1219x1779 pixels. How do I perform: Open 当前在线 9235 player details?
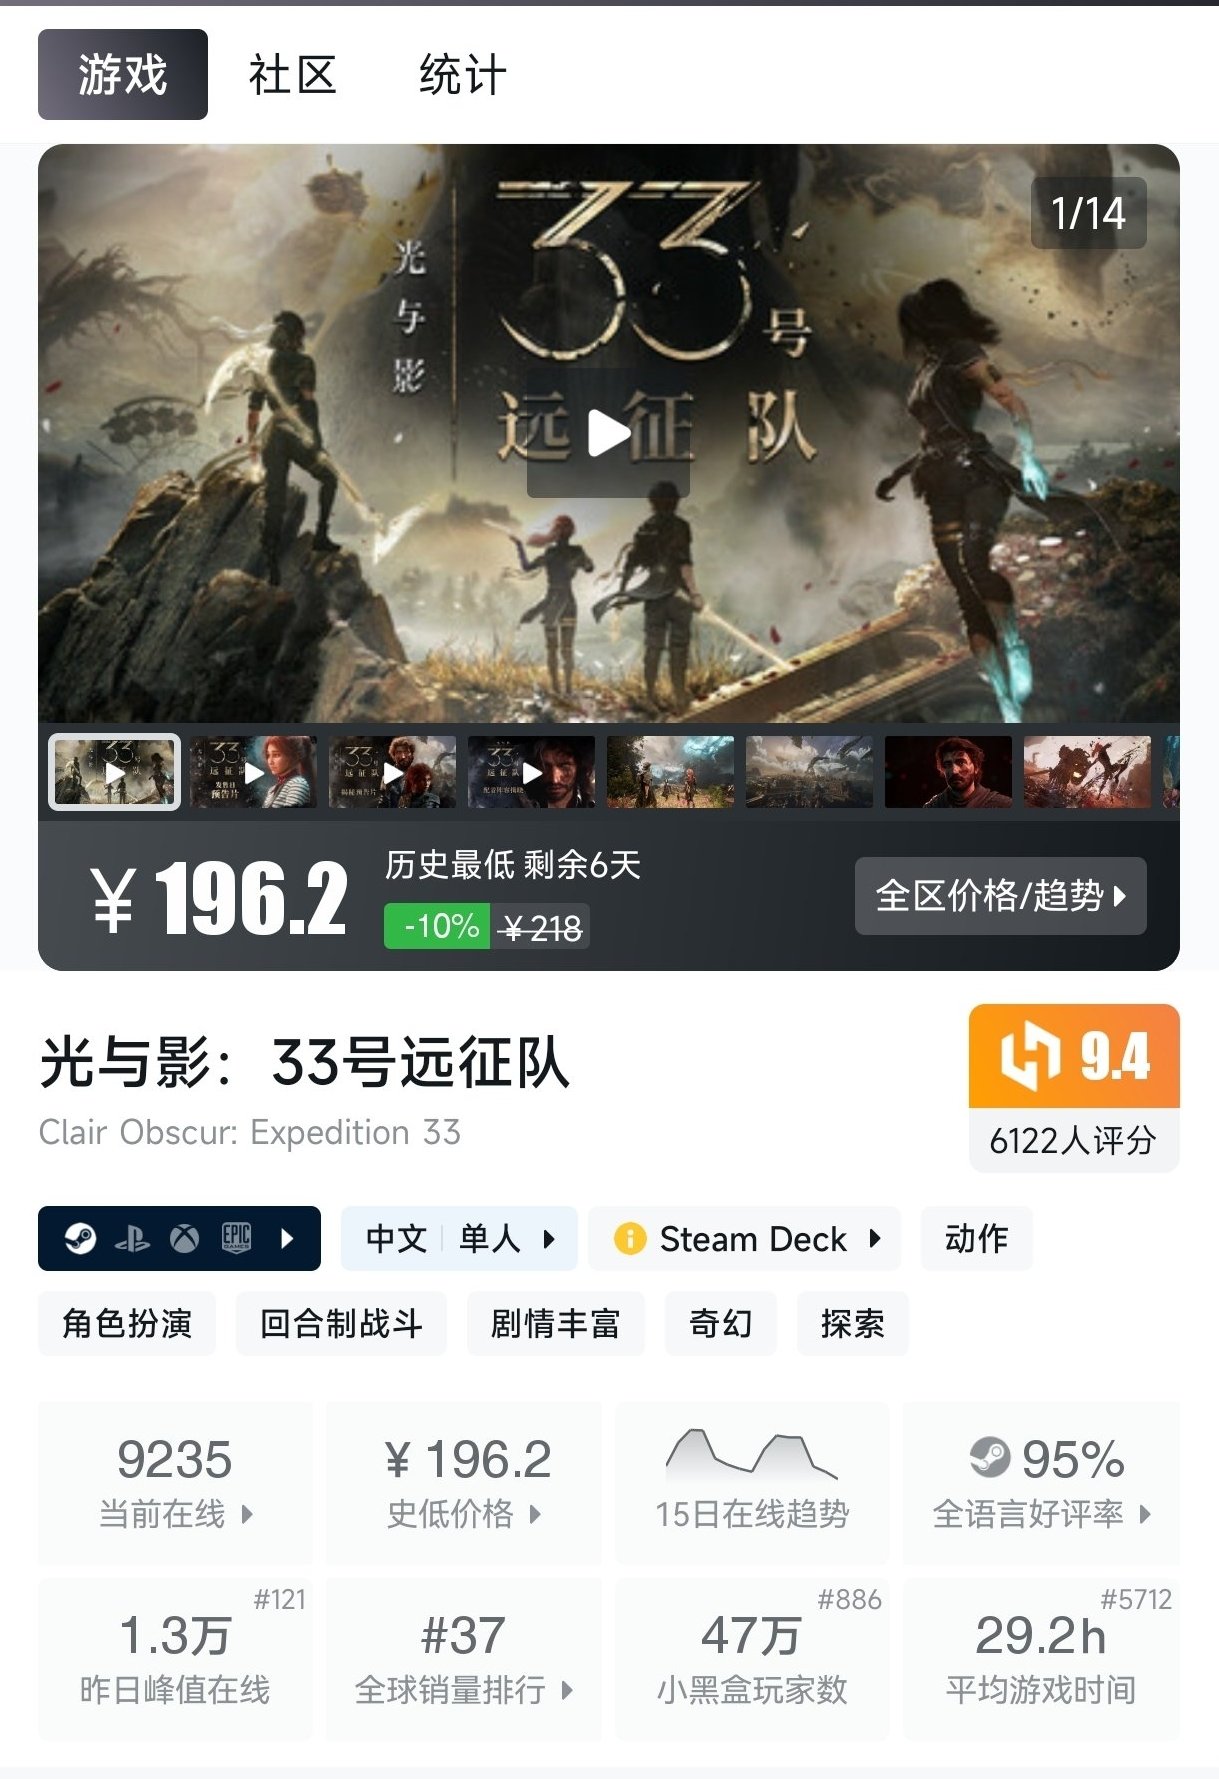coord(175,1483)
